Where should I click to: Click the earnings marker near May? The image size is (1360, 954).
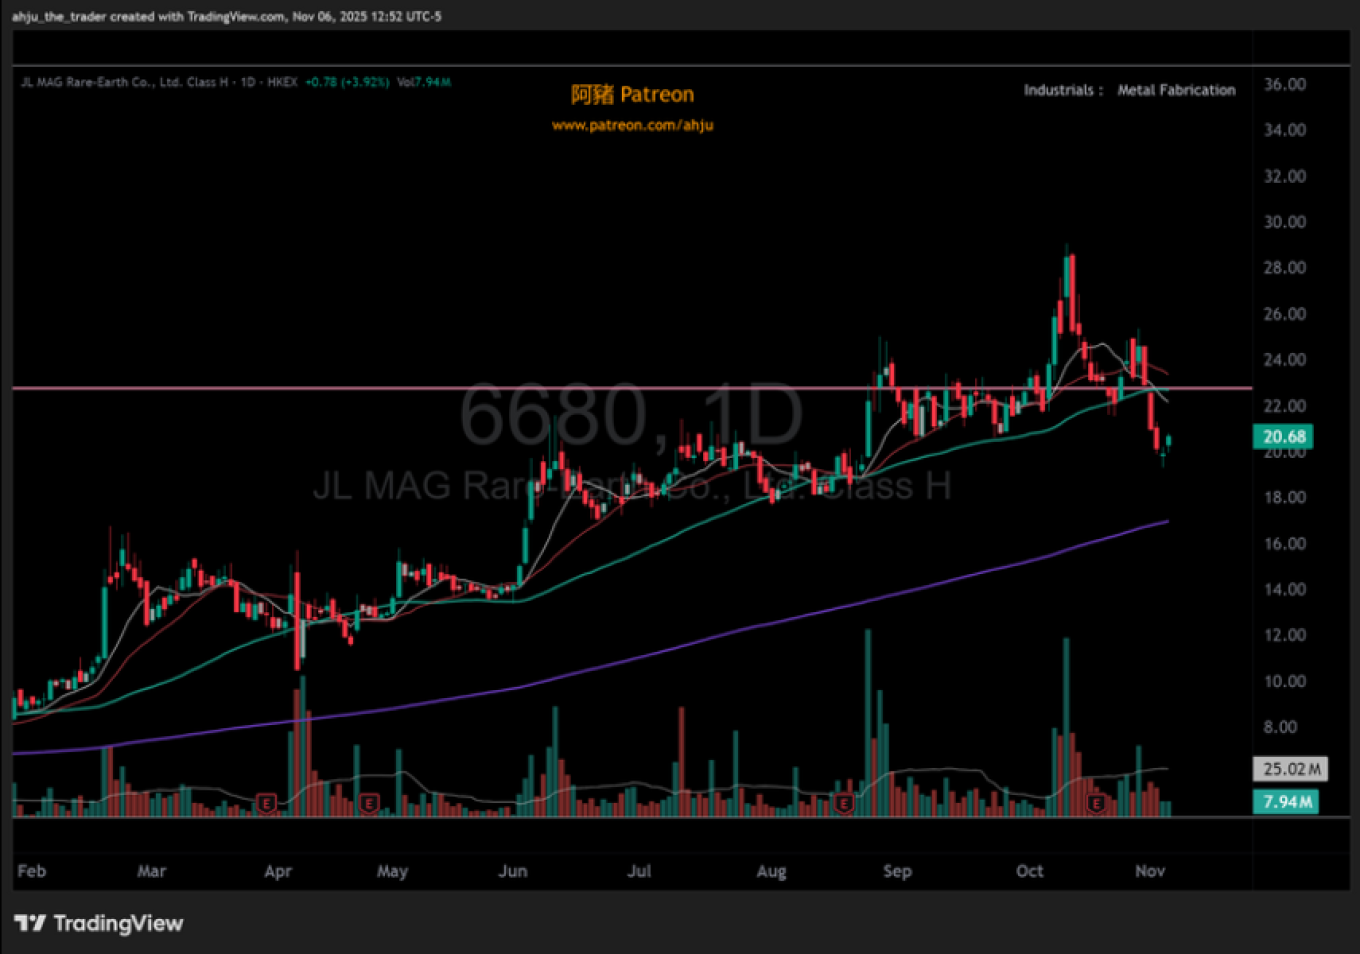(x=369, y=803)
